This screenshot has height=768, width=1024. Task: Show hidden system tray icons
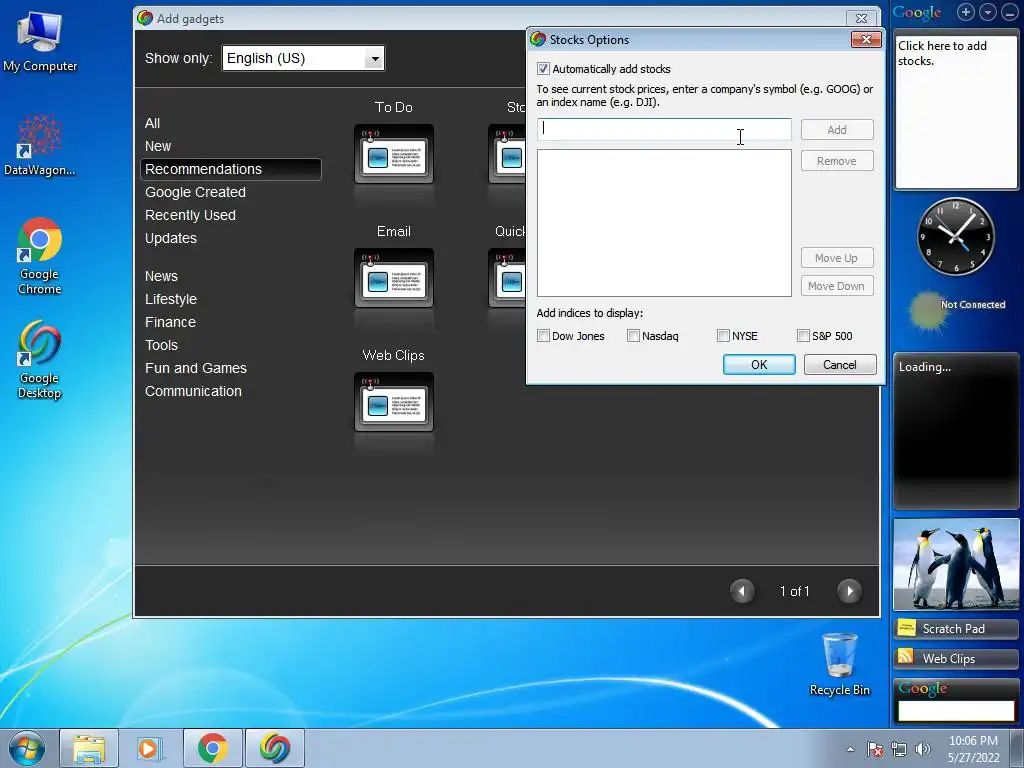[x=850, y=749]
